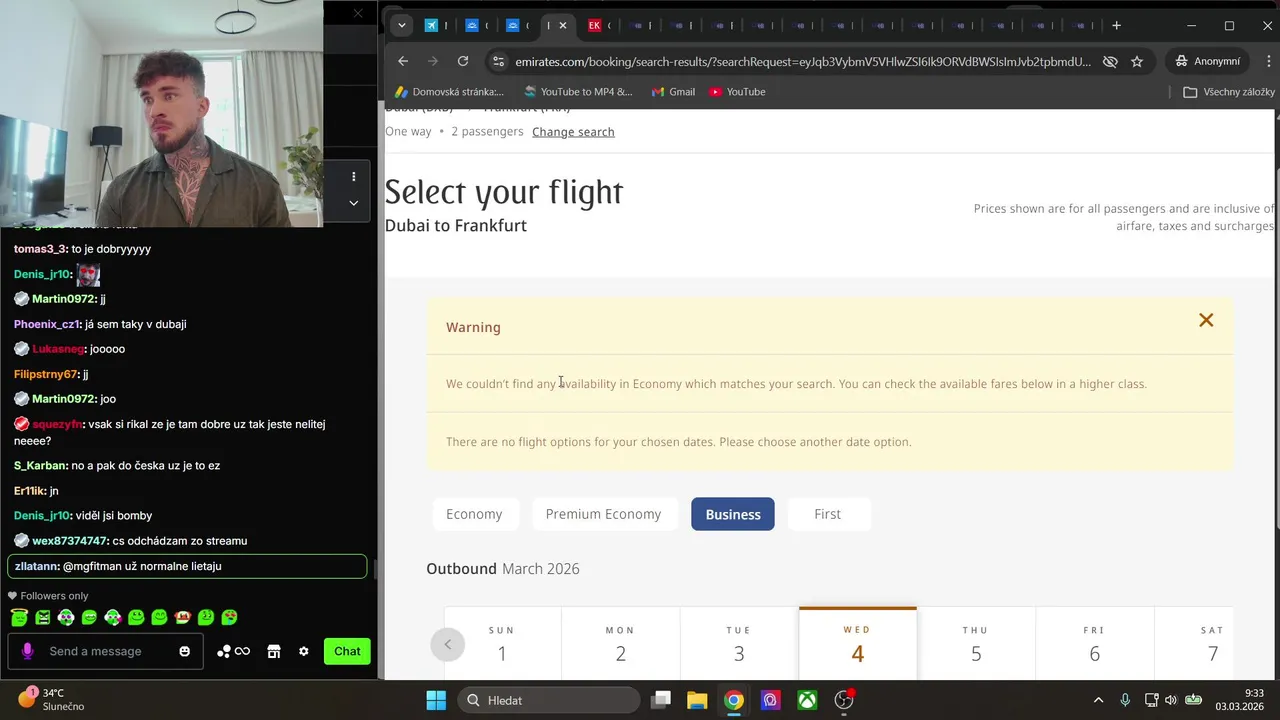The image size is (1280, 720).
Task: Click Chrome's back navigation arrow
Action: click(403, 61)
